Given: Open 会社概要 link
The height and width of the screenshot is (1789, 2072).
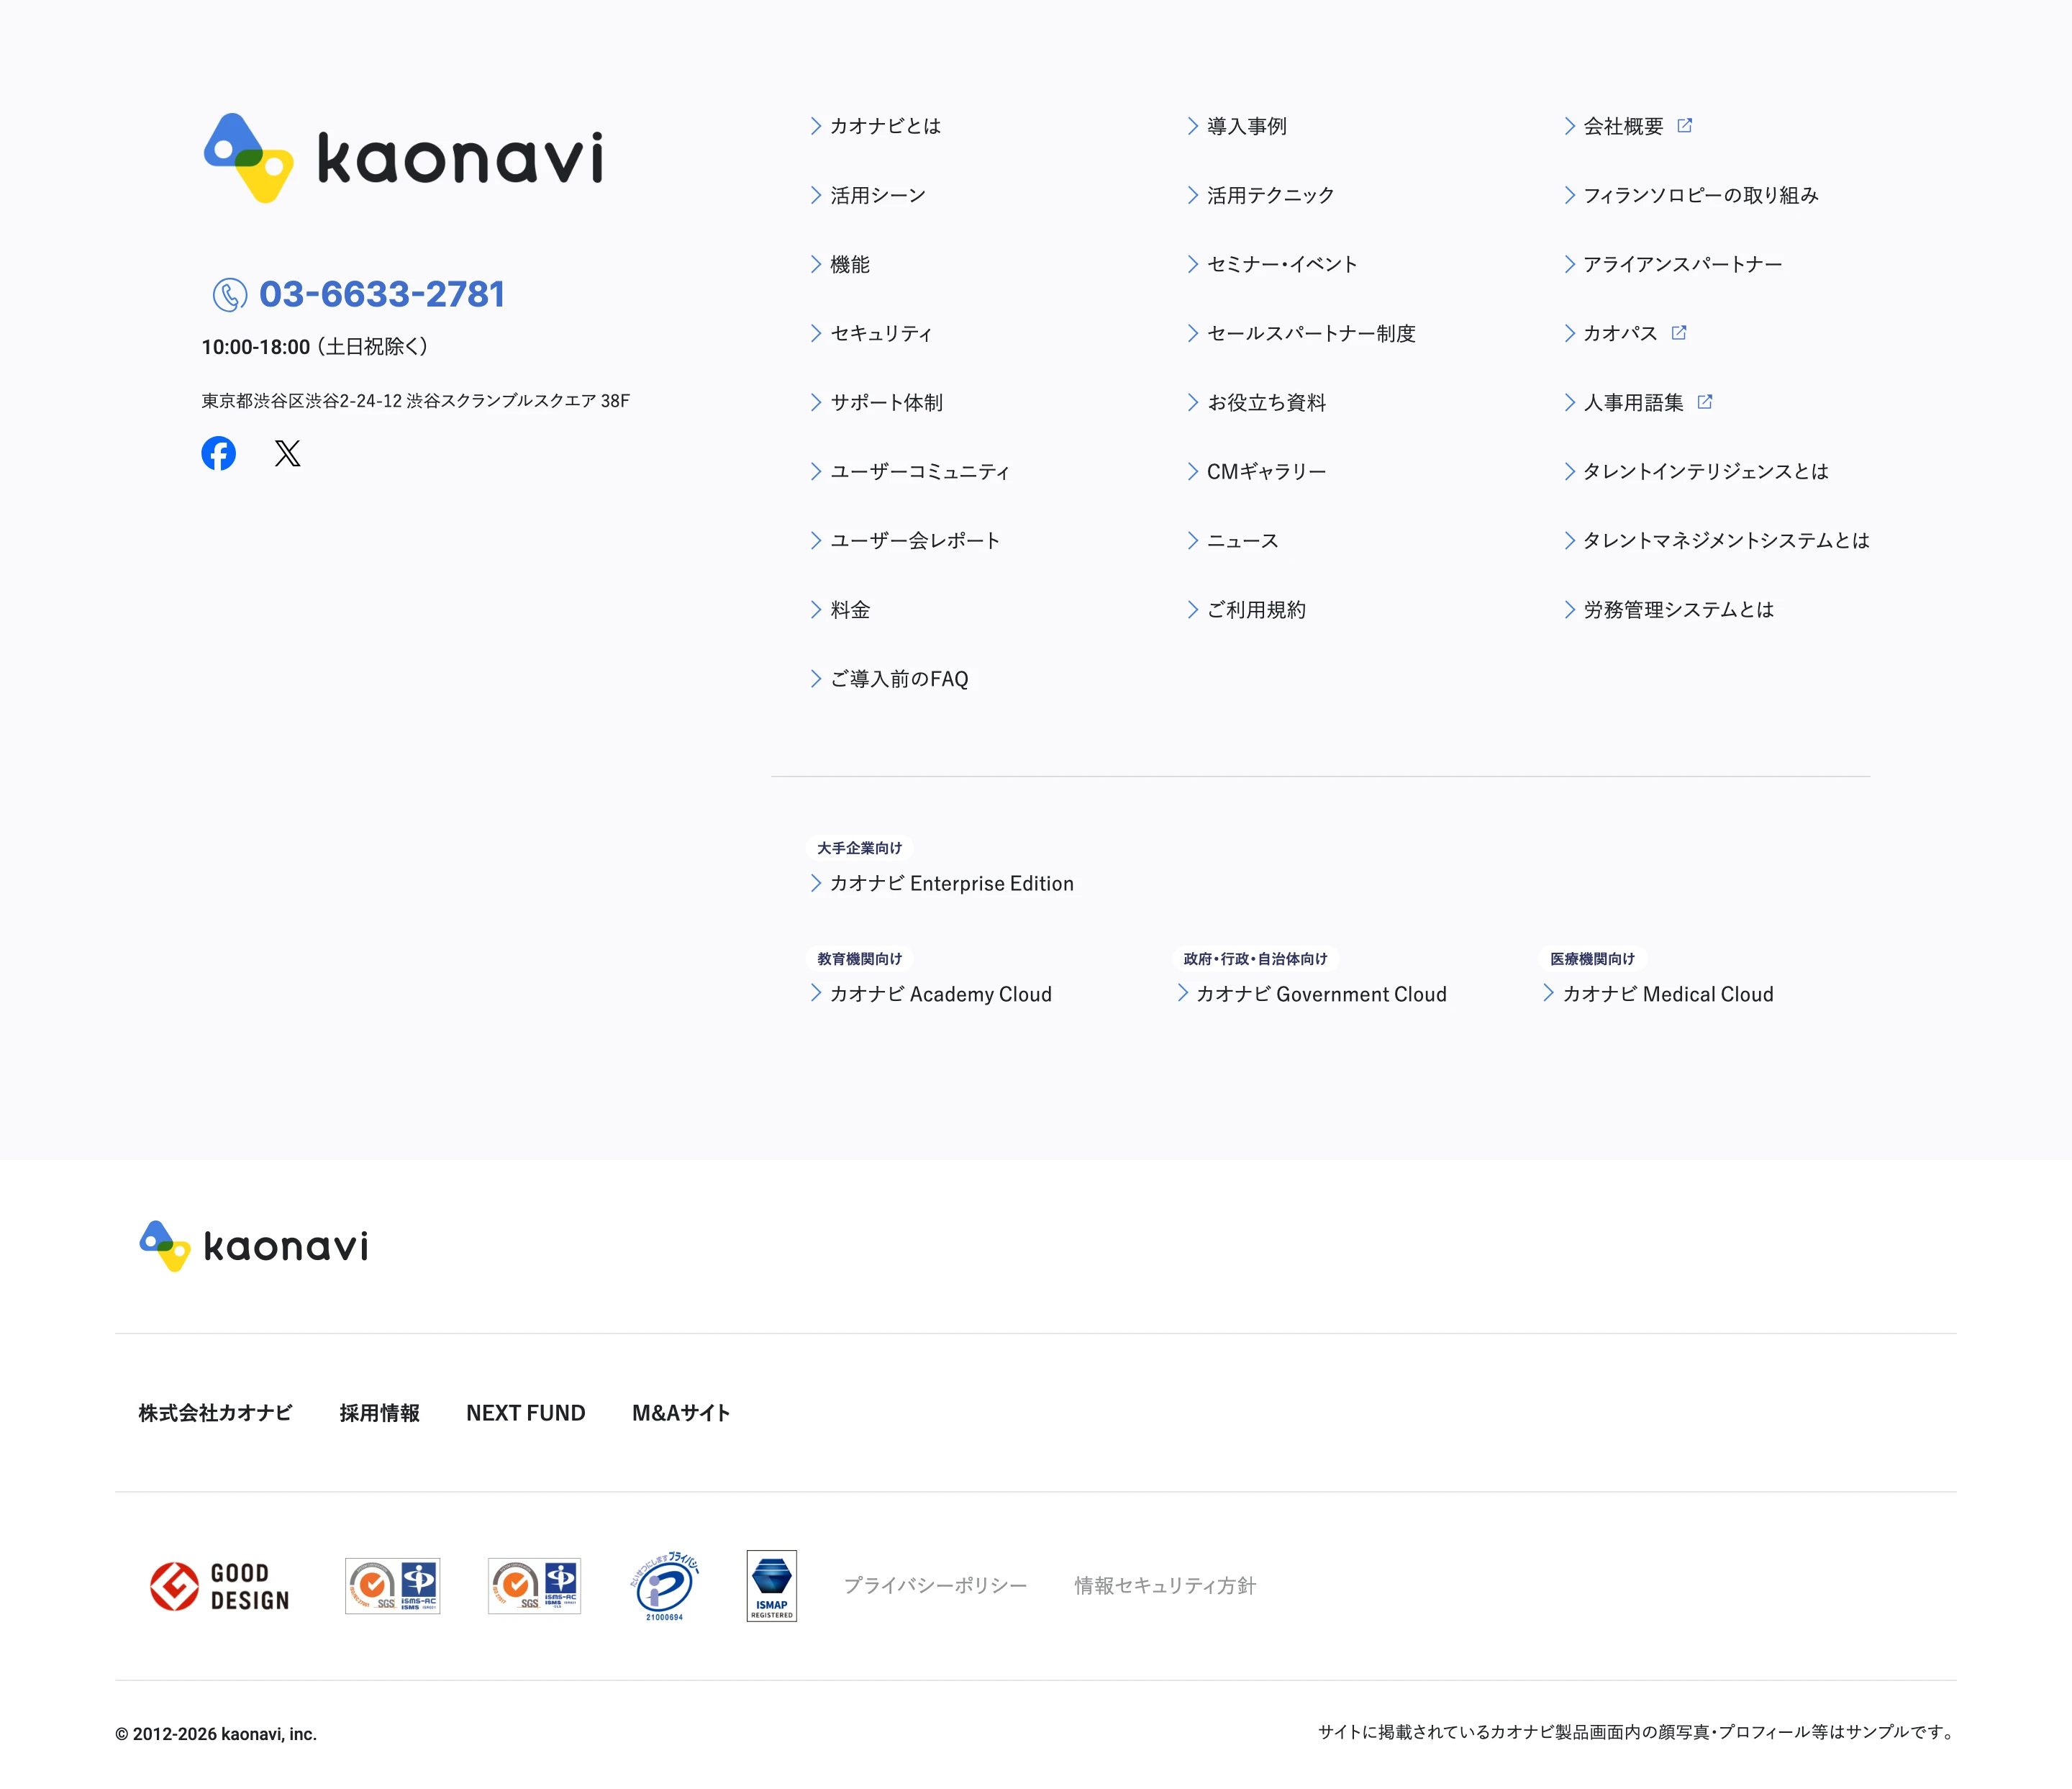Looking at the screenshot, I should [x=1623, y=126].
